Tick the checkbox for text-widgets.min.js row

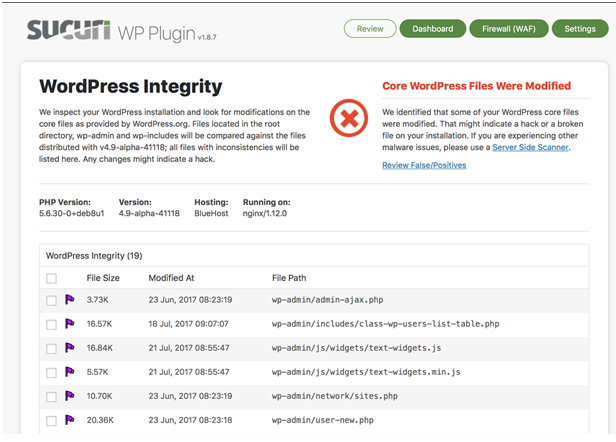pyautogui.click(x=51, y=372)
